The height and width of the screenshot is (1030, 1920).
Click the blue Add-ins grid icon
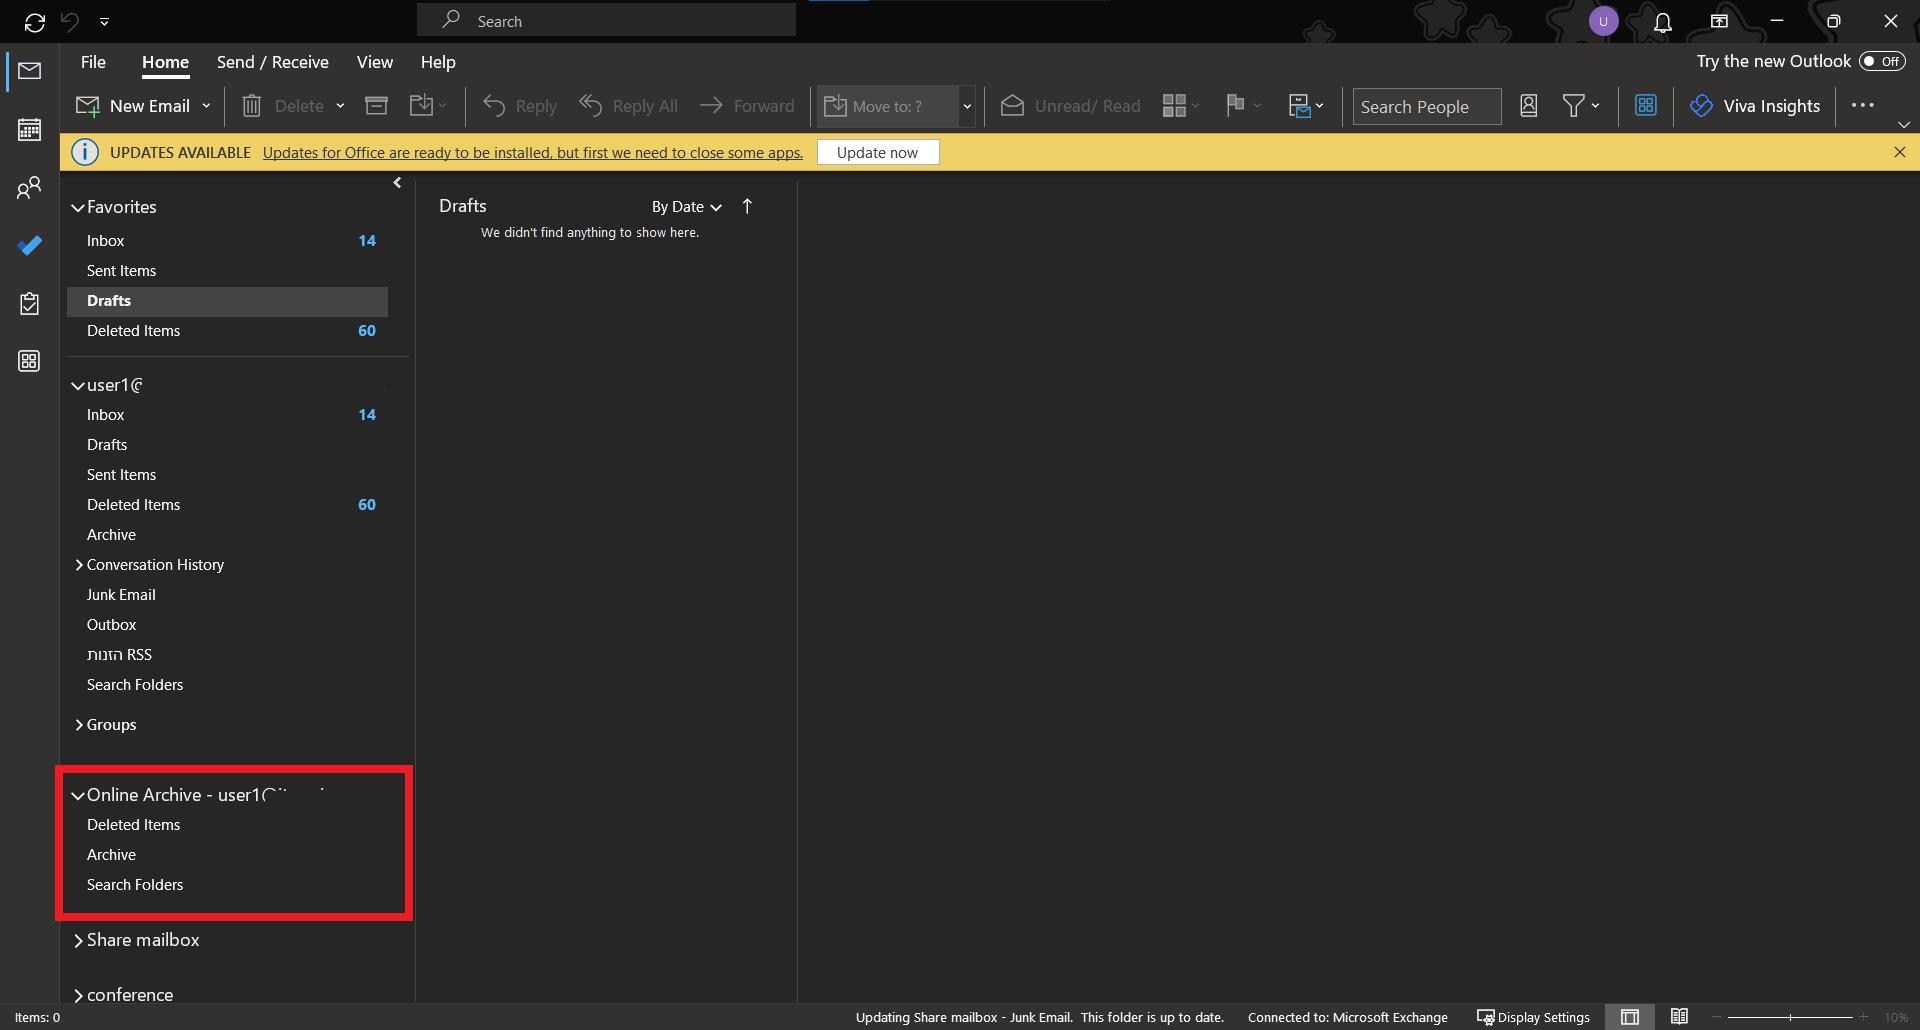(x=1646, y=105)
